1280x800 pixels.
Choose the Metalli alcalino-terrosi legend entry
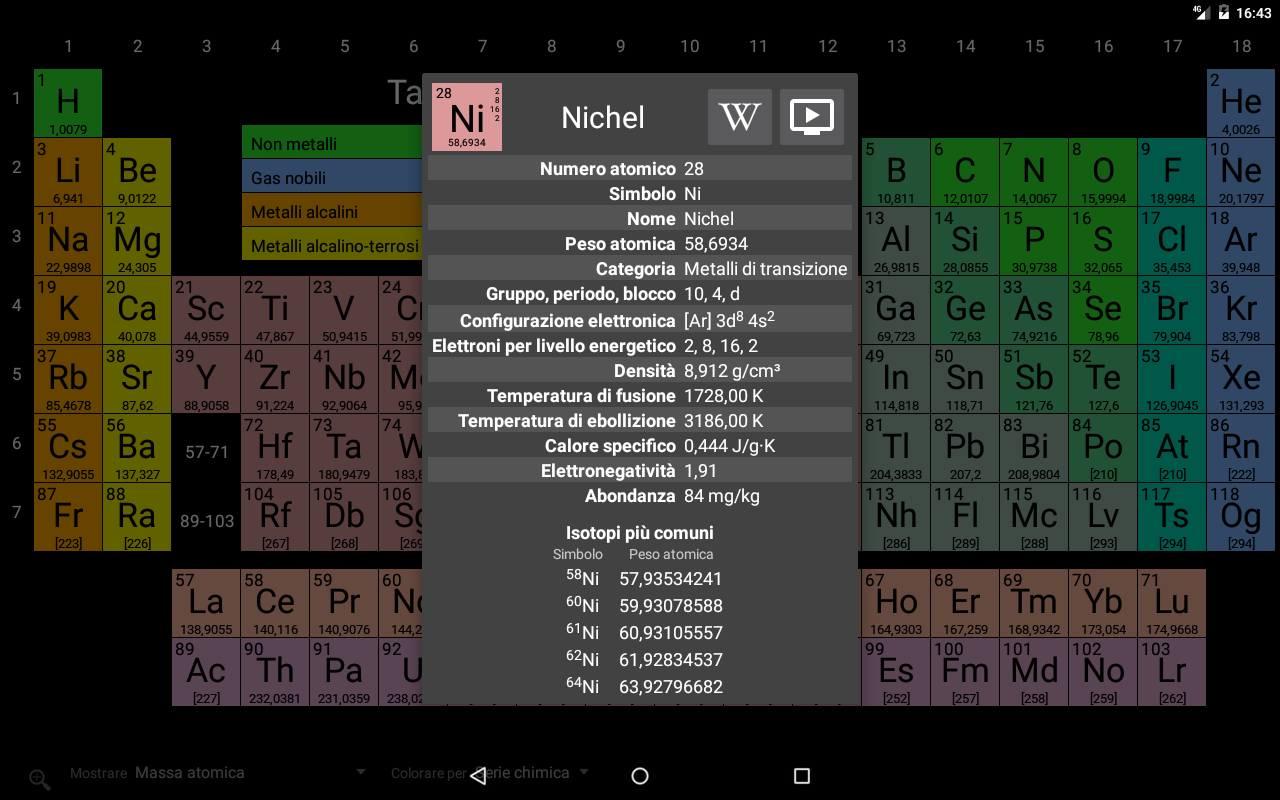(332, 246)
